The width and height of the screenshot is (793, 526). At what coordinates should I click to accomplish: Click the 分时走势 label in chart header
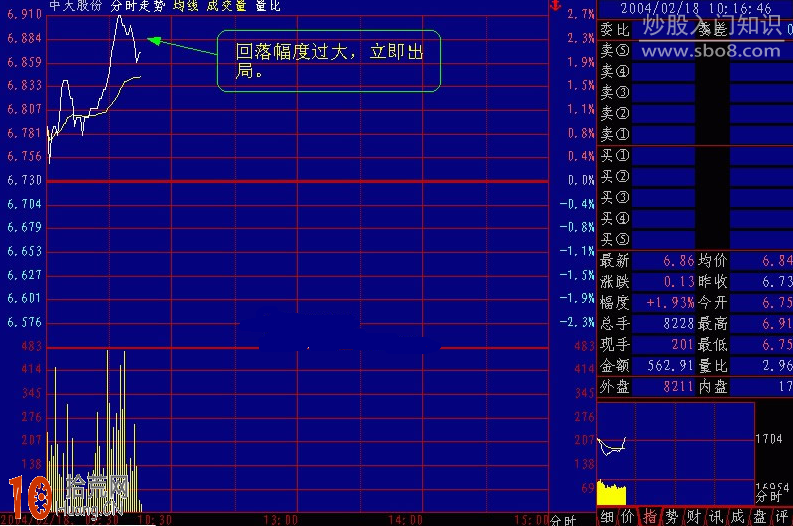tap(138, 6)
